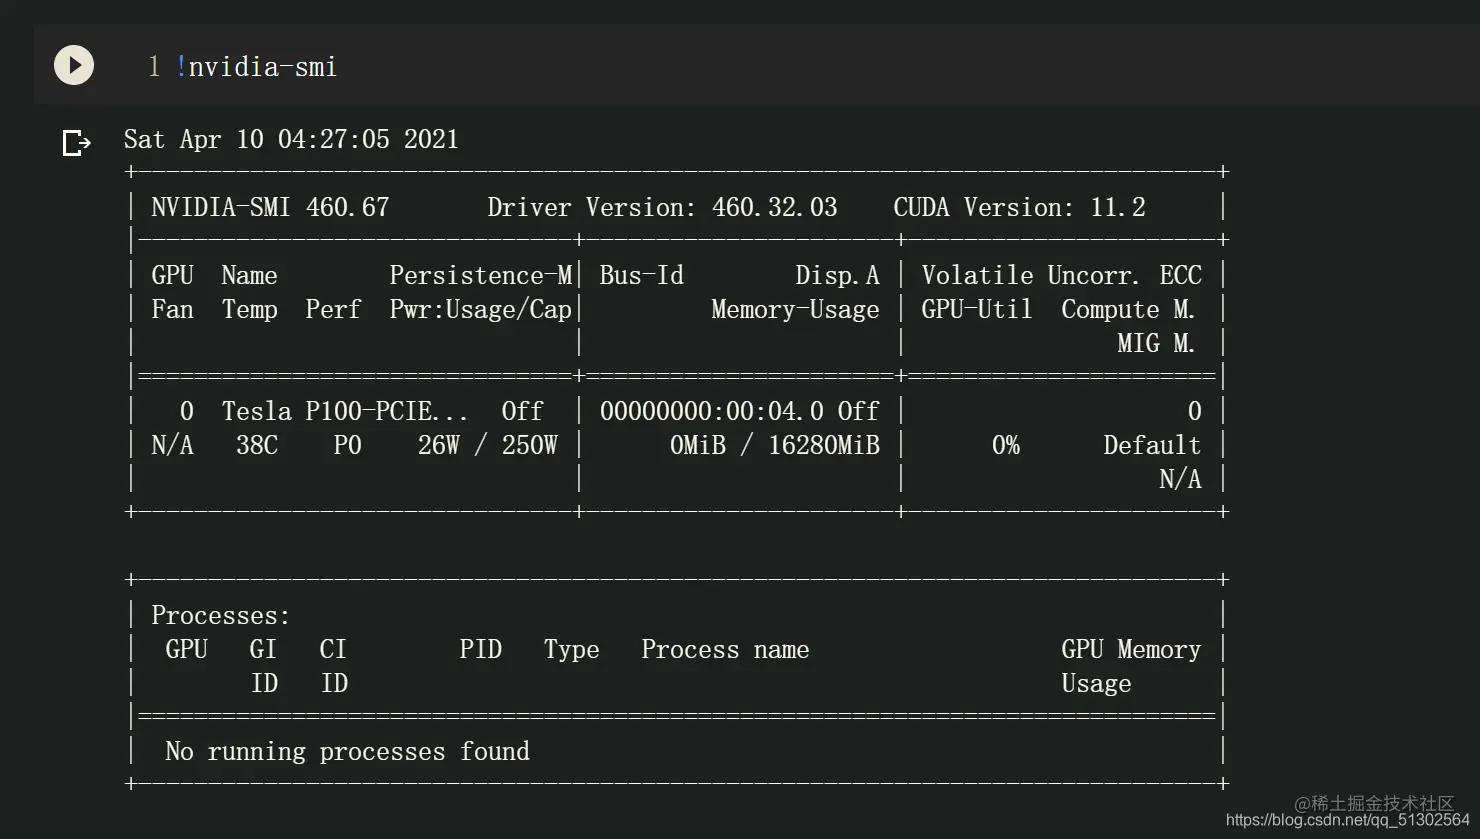
Task: Click the Processes: section heading
Action: [x=221, y=615]
